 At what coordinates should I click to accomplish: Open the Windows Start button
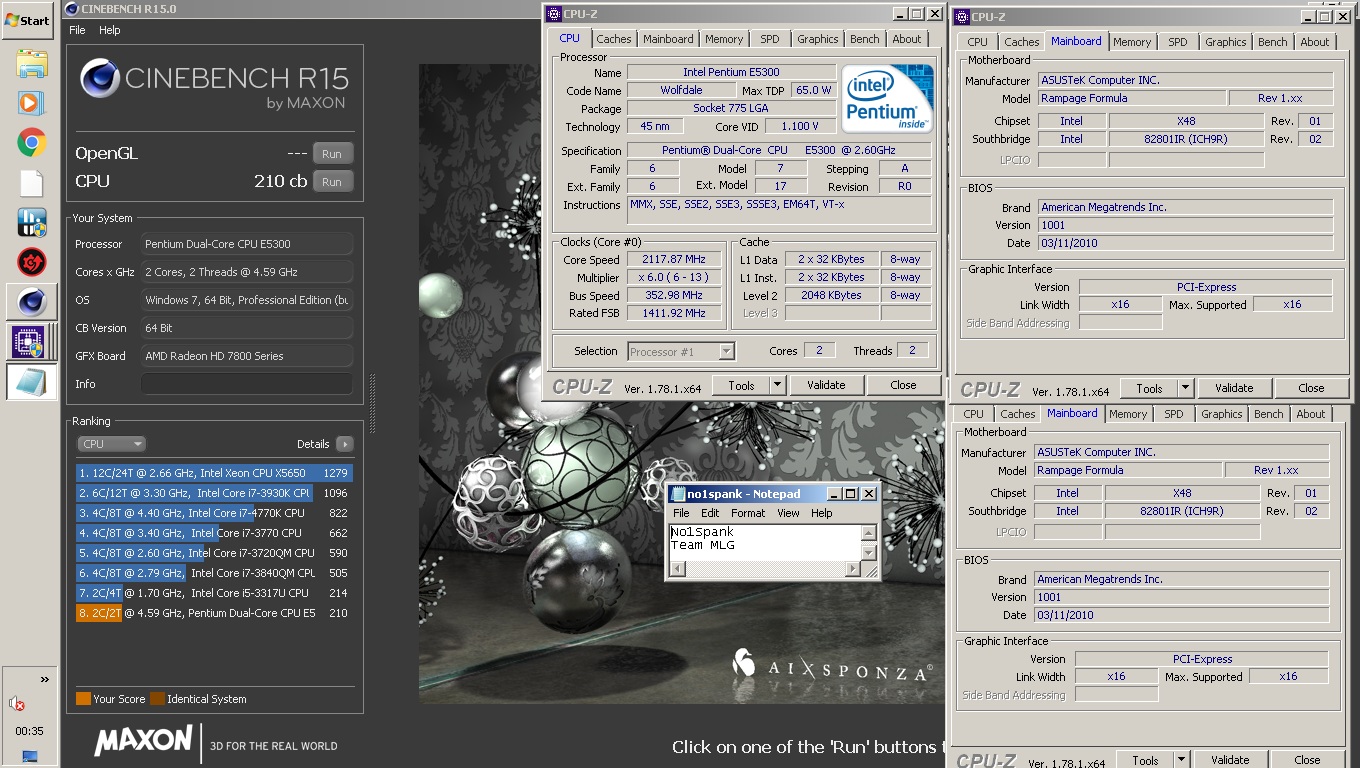click(x=28, y=20)
